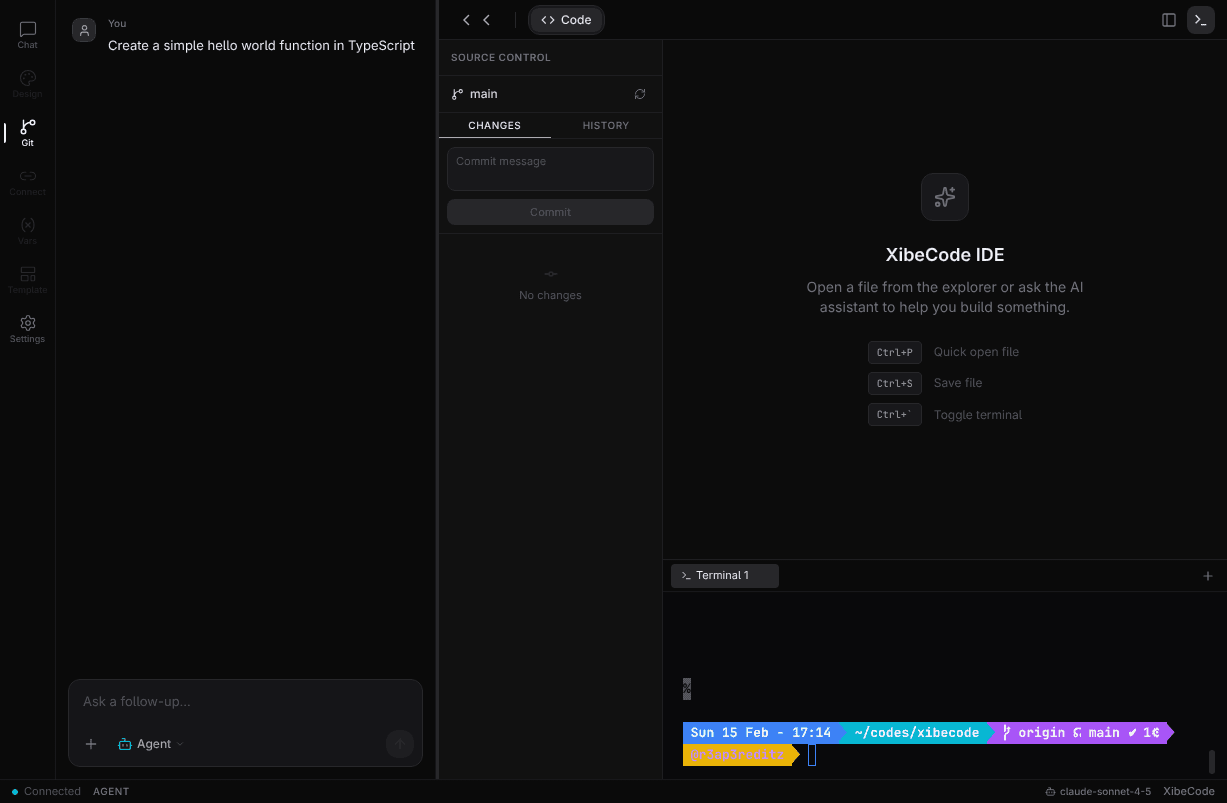Toggle the Code view button
Image resolution: width=1227 pixels, height=803 pixels.
[x=566, y=20]
